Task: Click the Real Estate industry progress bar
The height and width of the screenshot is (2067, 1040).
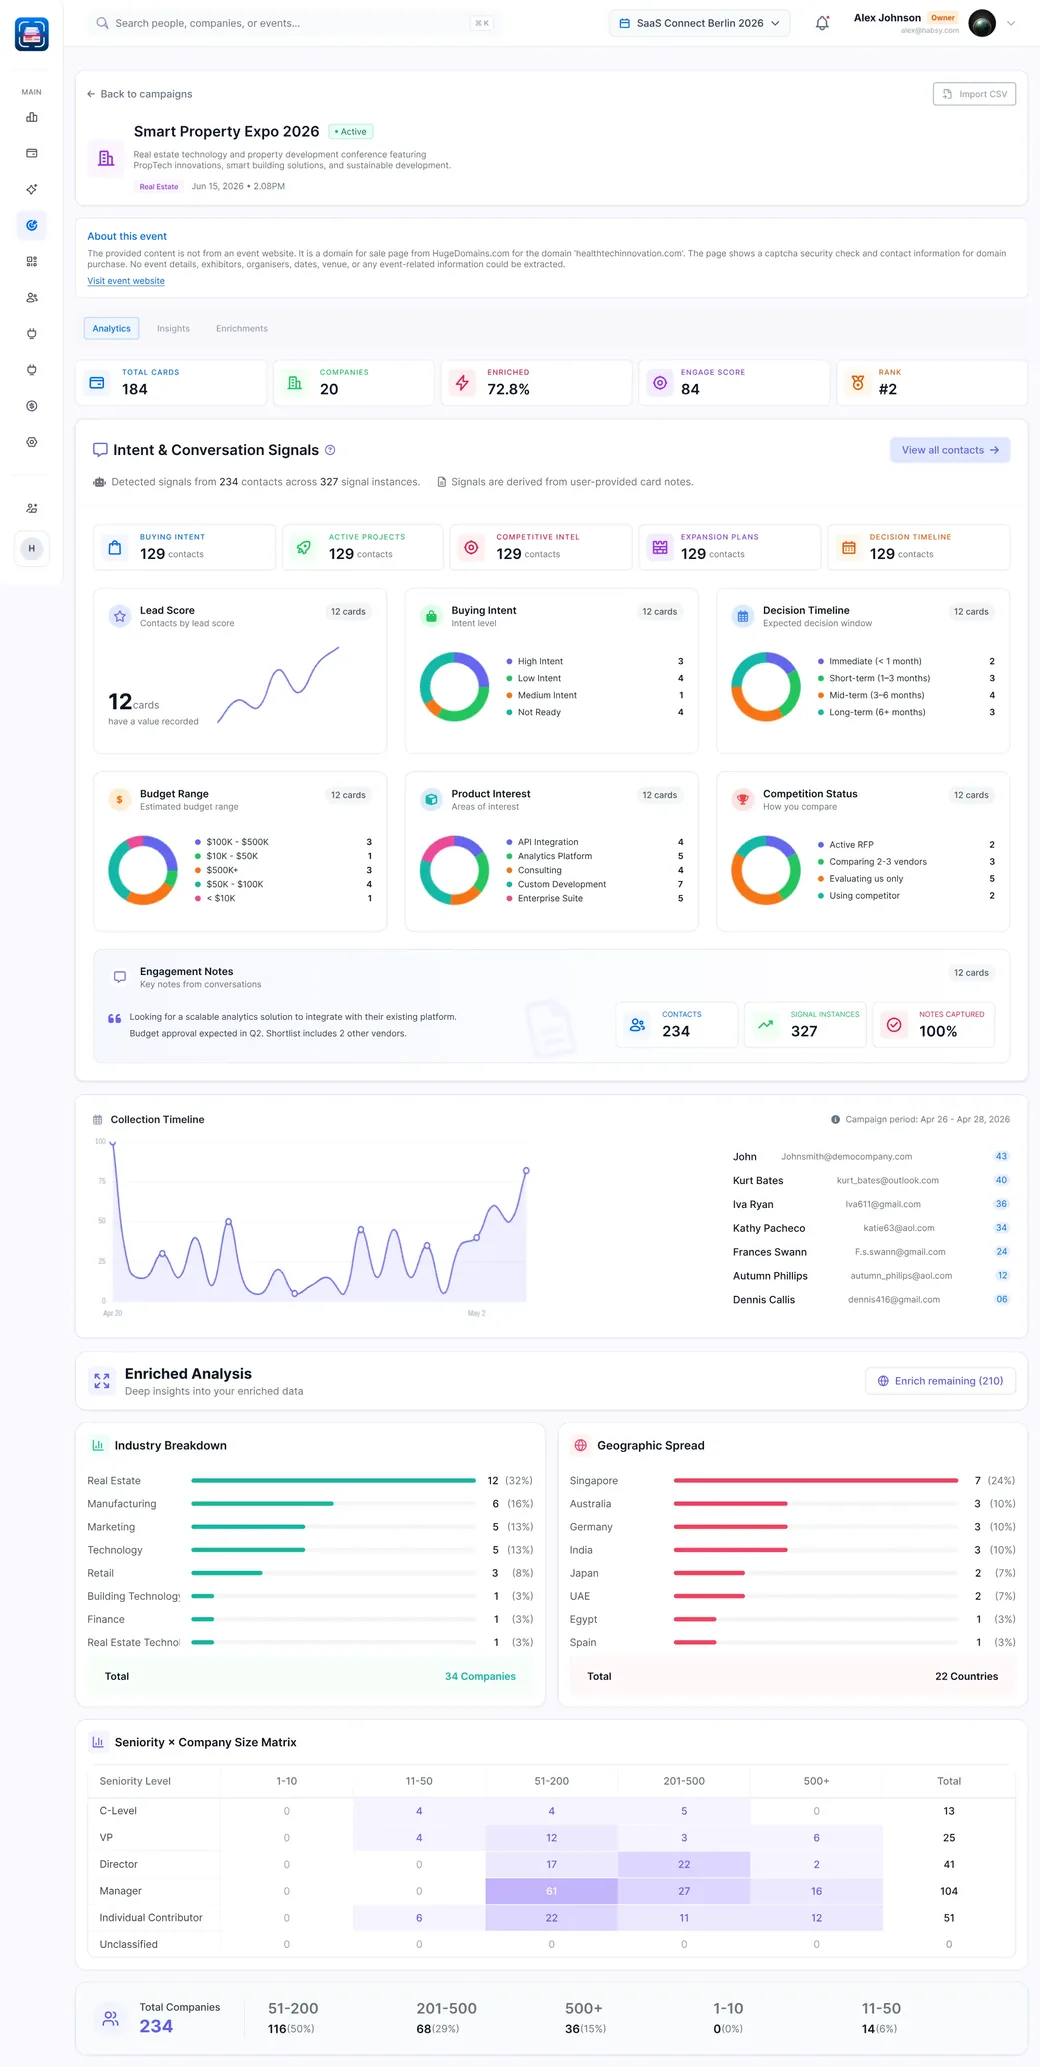Action: click(333, 1480)
